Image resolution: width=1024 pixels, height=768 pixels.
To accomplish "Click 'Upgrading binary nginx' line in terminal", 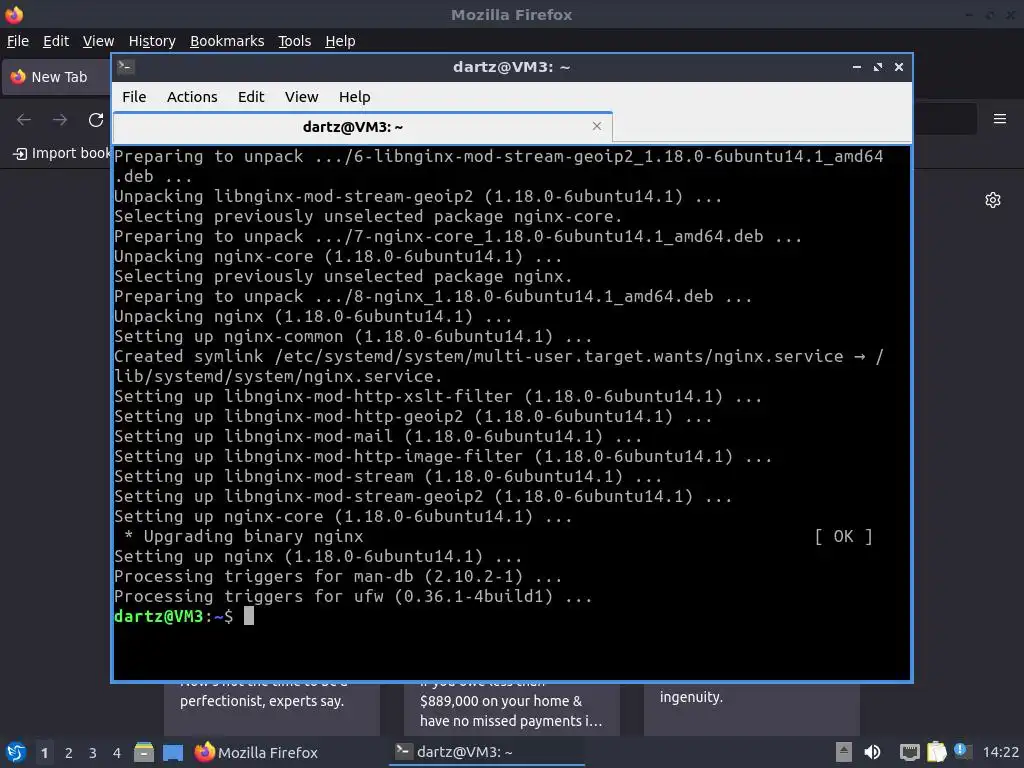I will point(253,536).
